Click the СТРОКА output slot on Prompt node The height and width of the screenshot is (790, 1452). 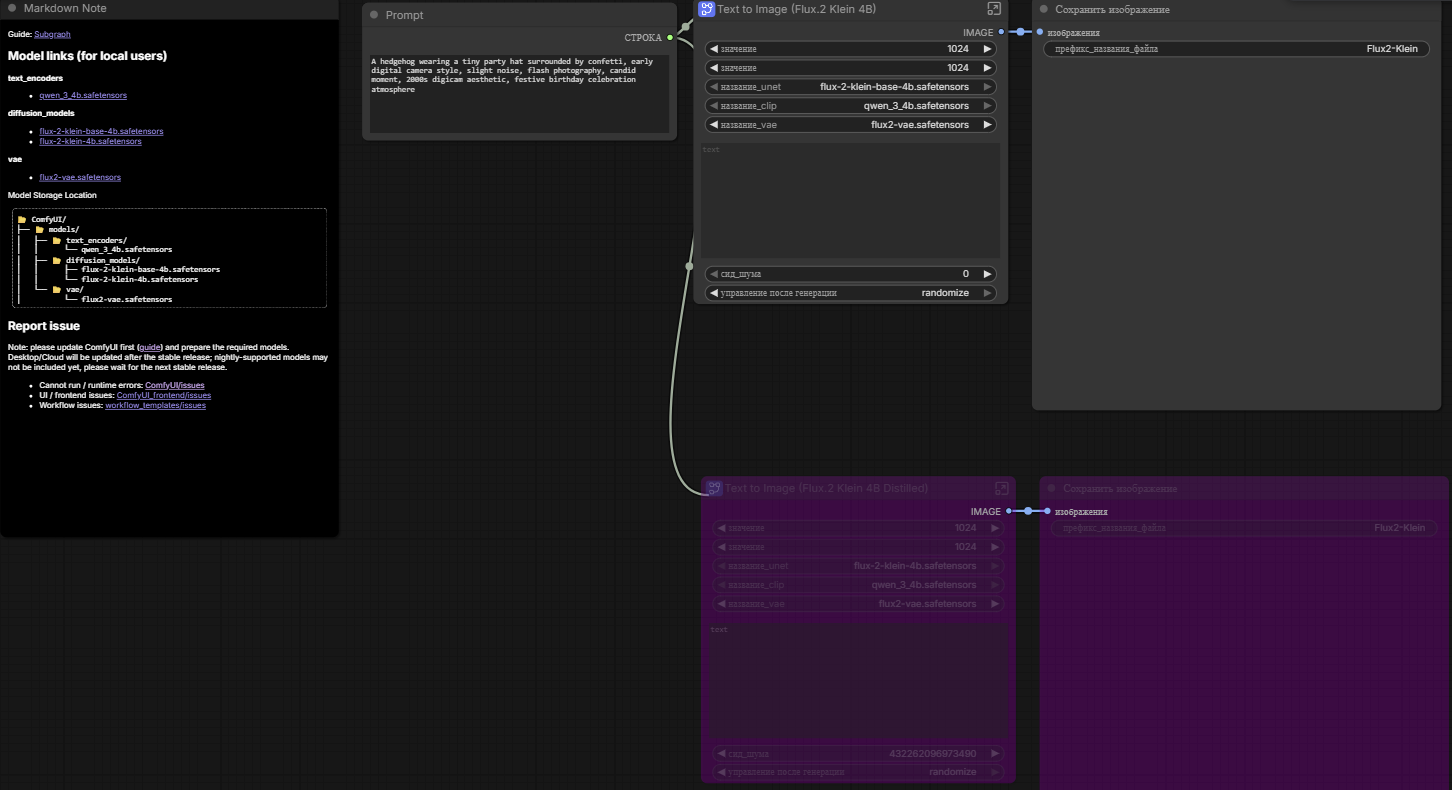click(670, 38)
